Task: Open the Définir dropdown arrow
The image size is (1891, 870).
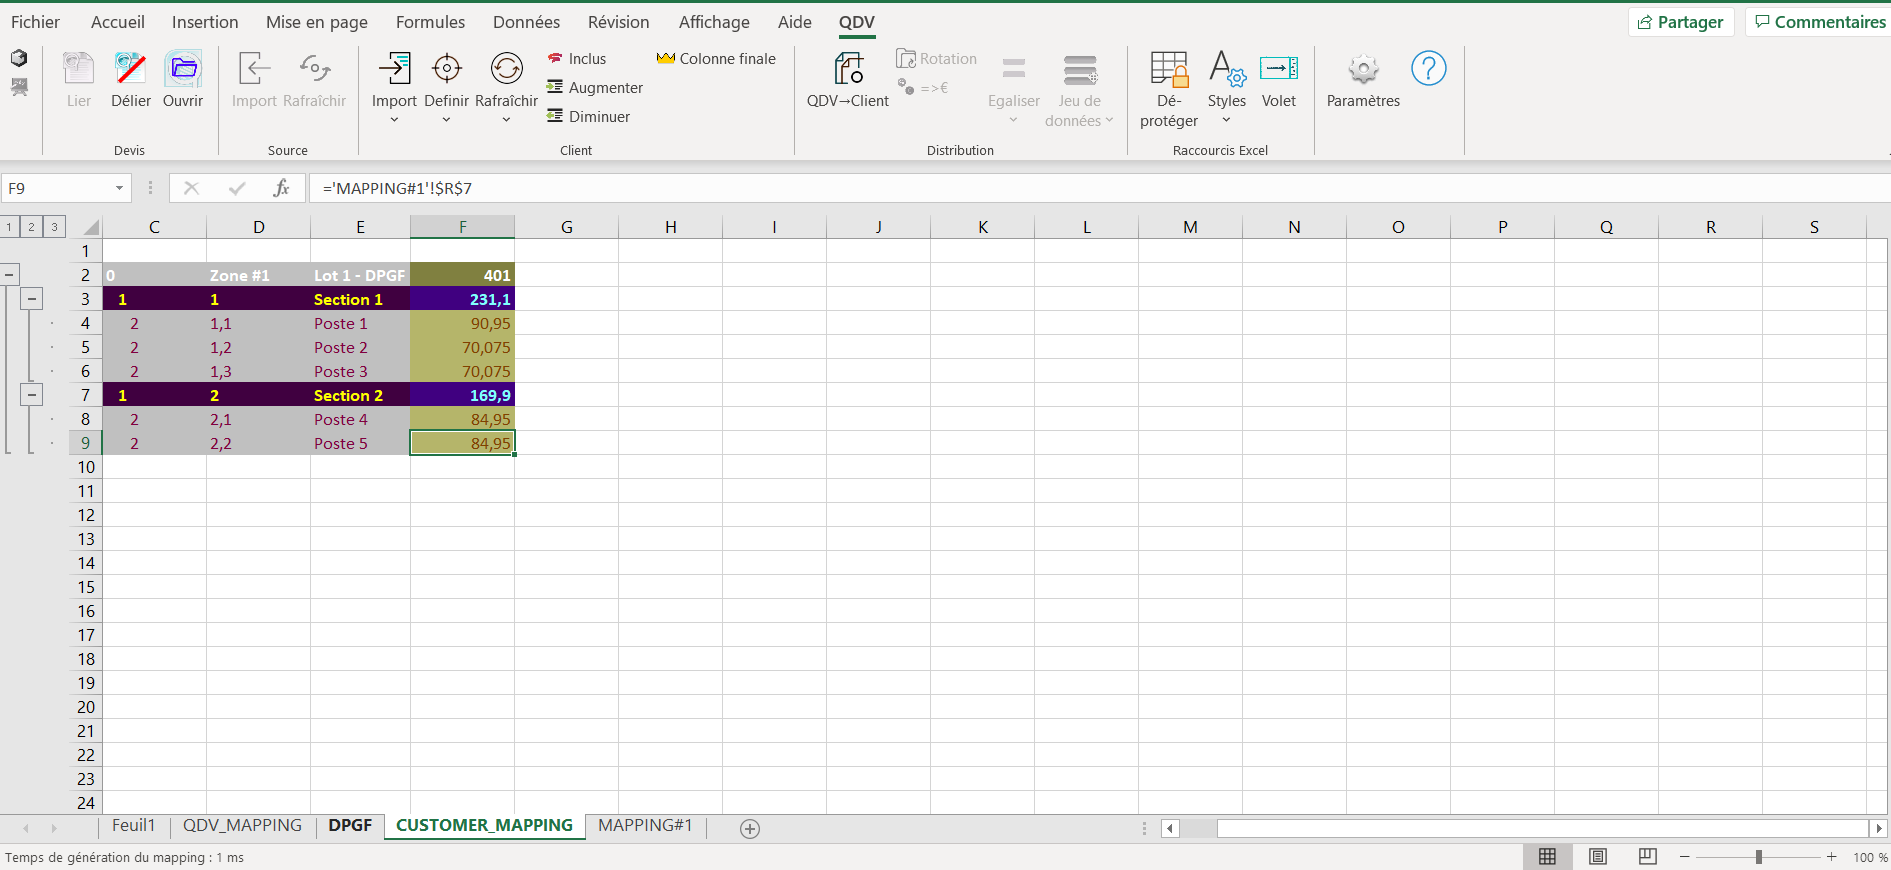Action: [446, 120]
